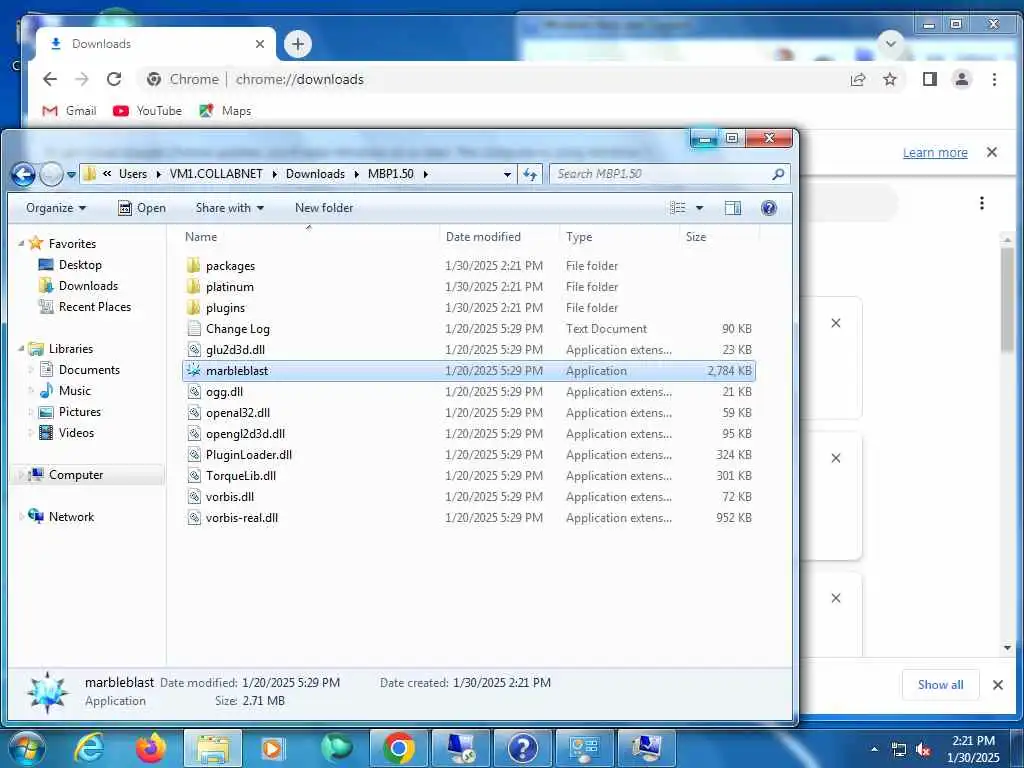Viewport: 1024px width, 768px height.
Task: Click the Open button in Explorer toolbar
Action: 142,208
